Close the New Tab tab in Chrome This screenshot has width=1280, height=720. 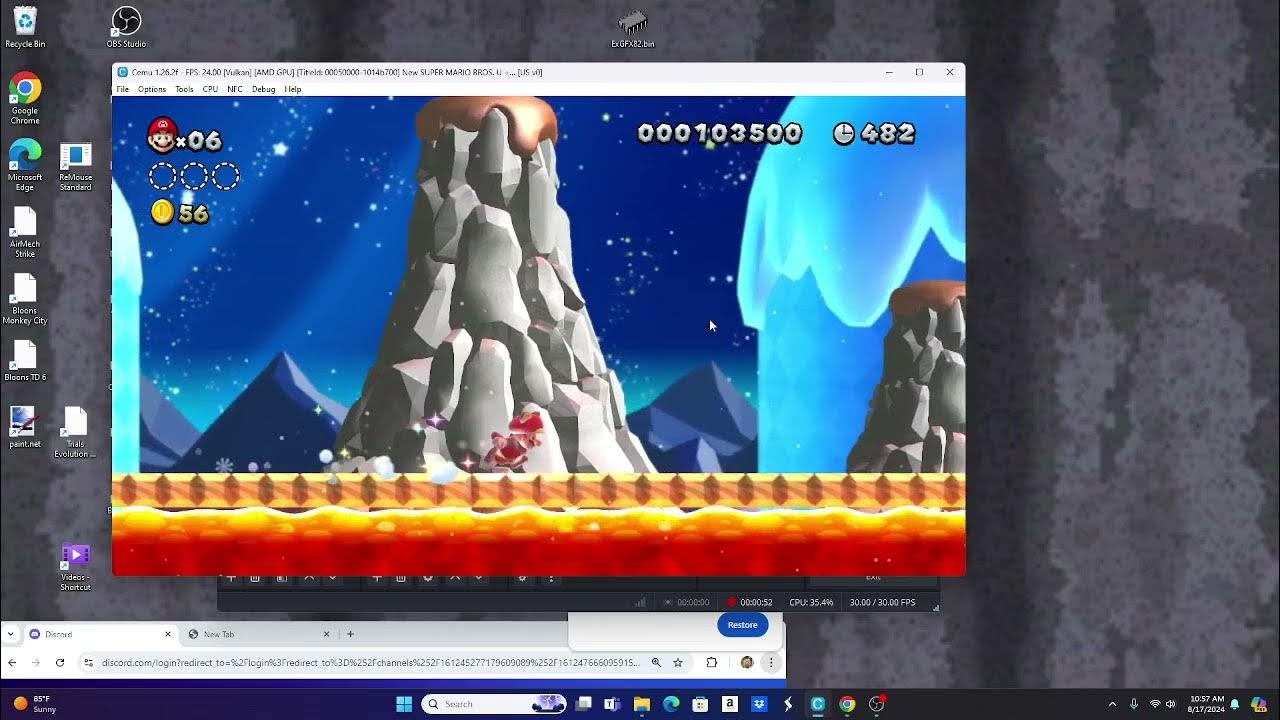pos(326,634)
